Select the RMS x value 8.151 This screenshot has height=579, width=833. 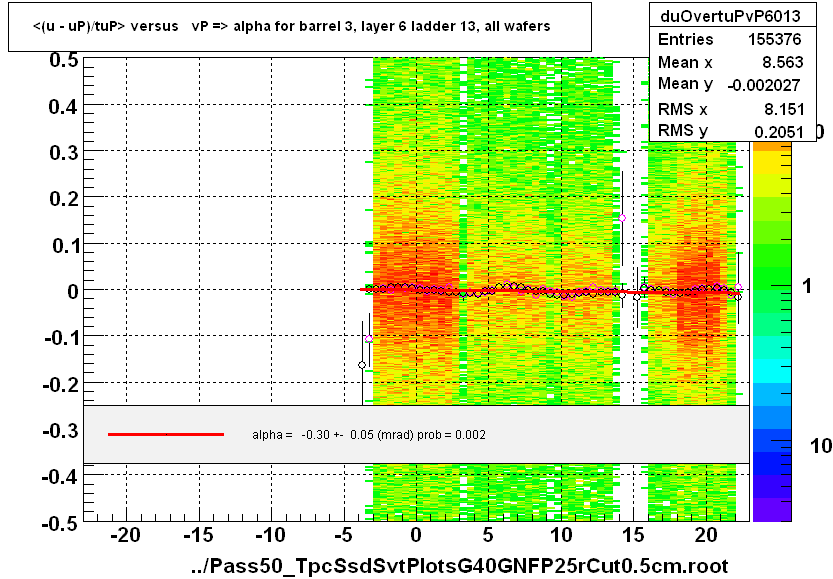click(x=784, y=109)
